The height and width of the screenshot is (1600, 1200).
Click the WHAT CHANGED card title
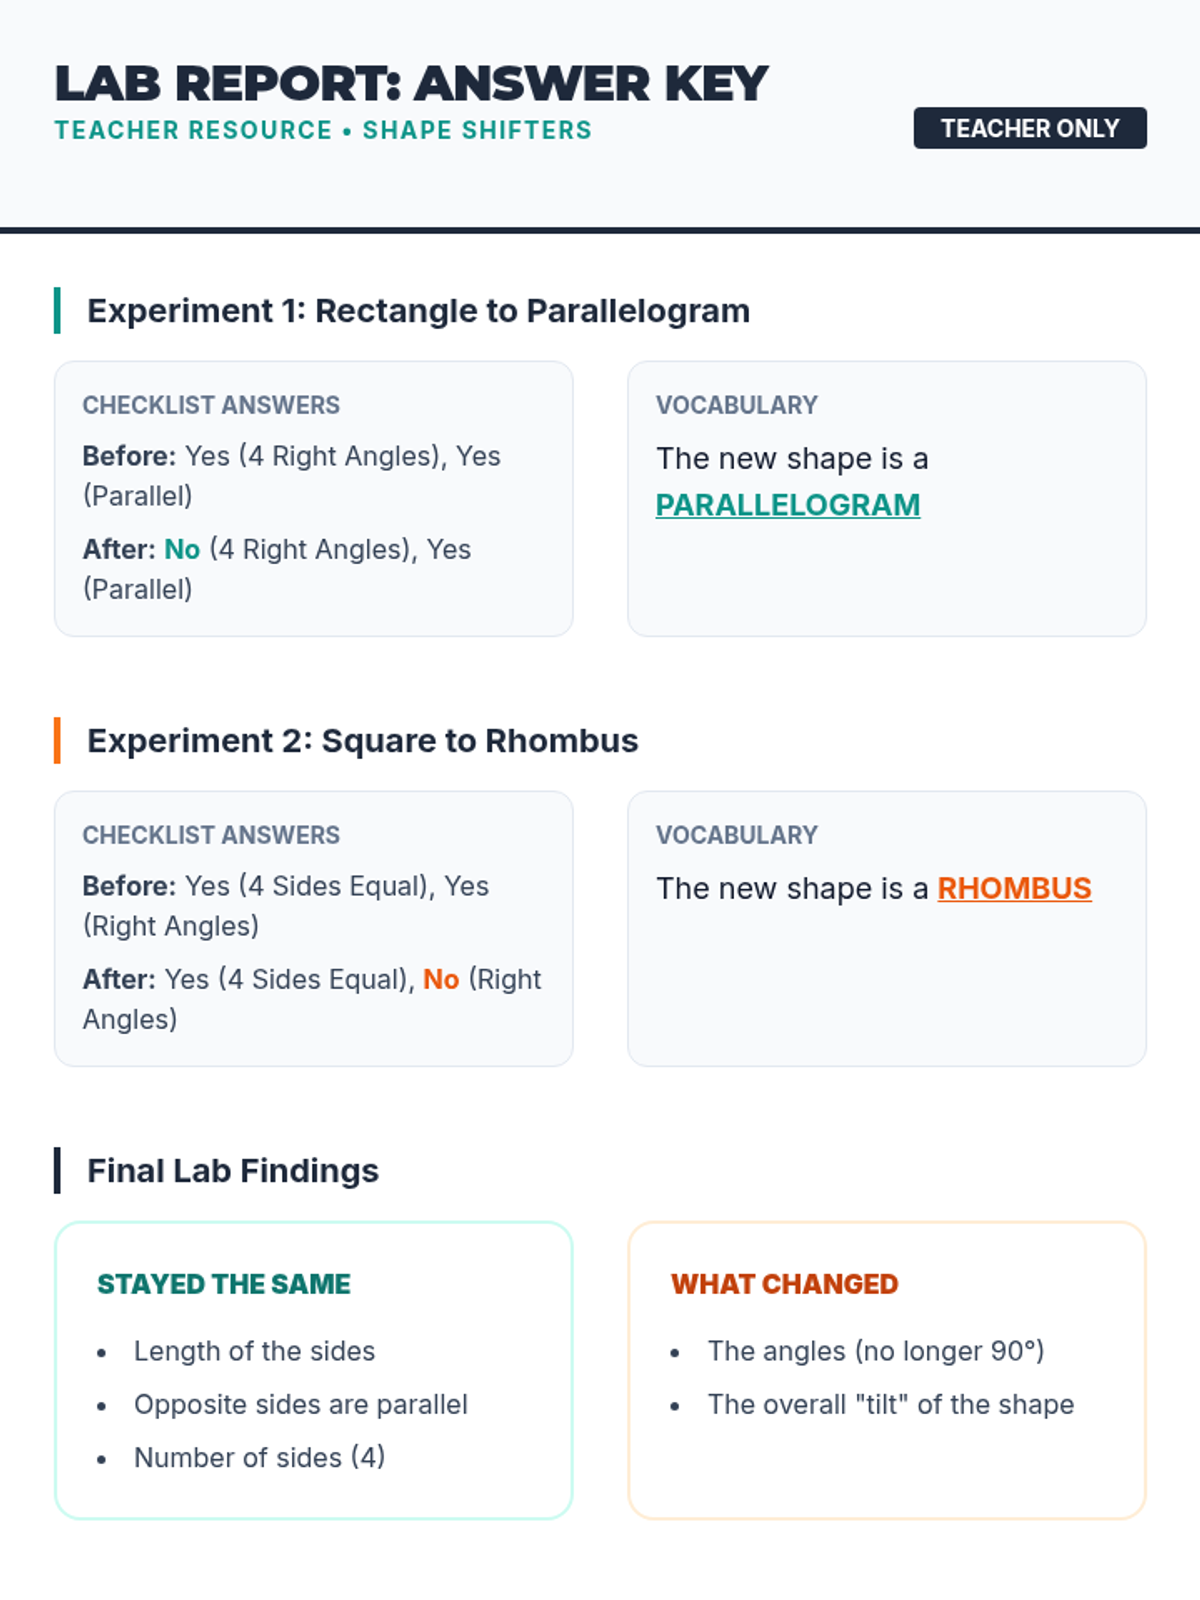(x=784, y=1284)
